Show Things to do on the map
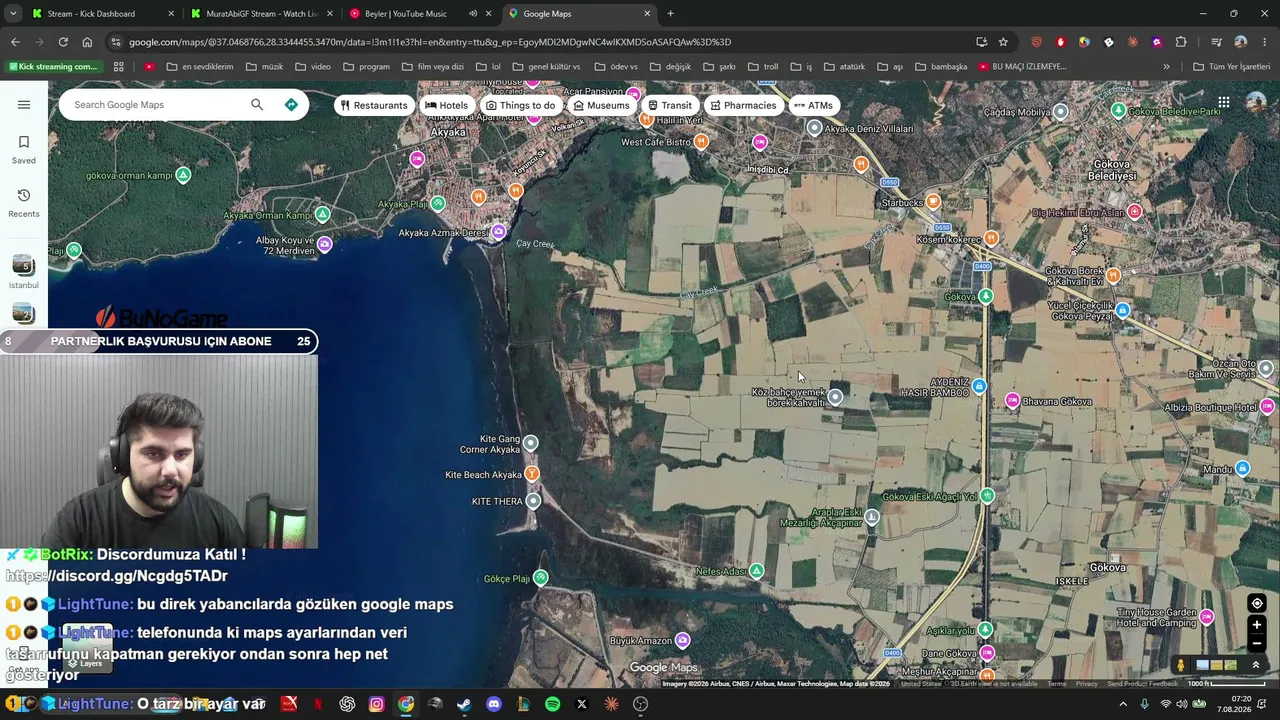 click(520, 105)
